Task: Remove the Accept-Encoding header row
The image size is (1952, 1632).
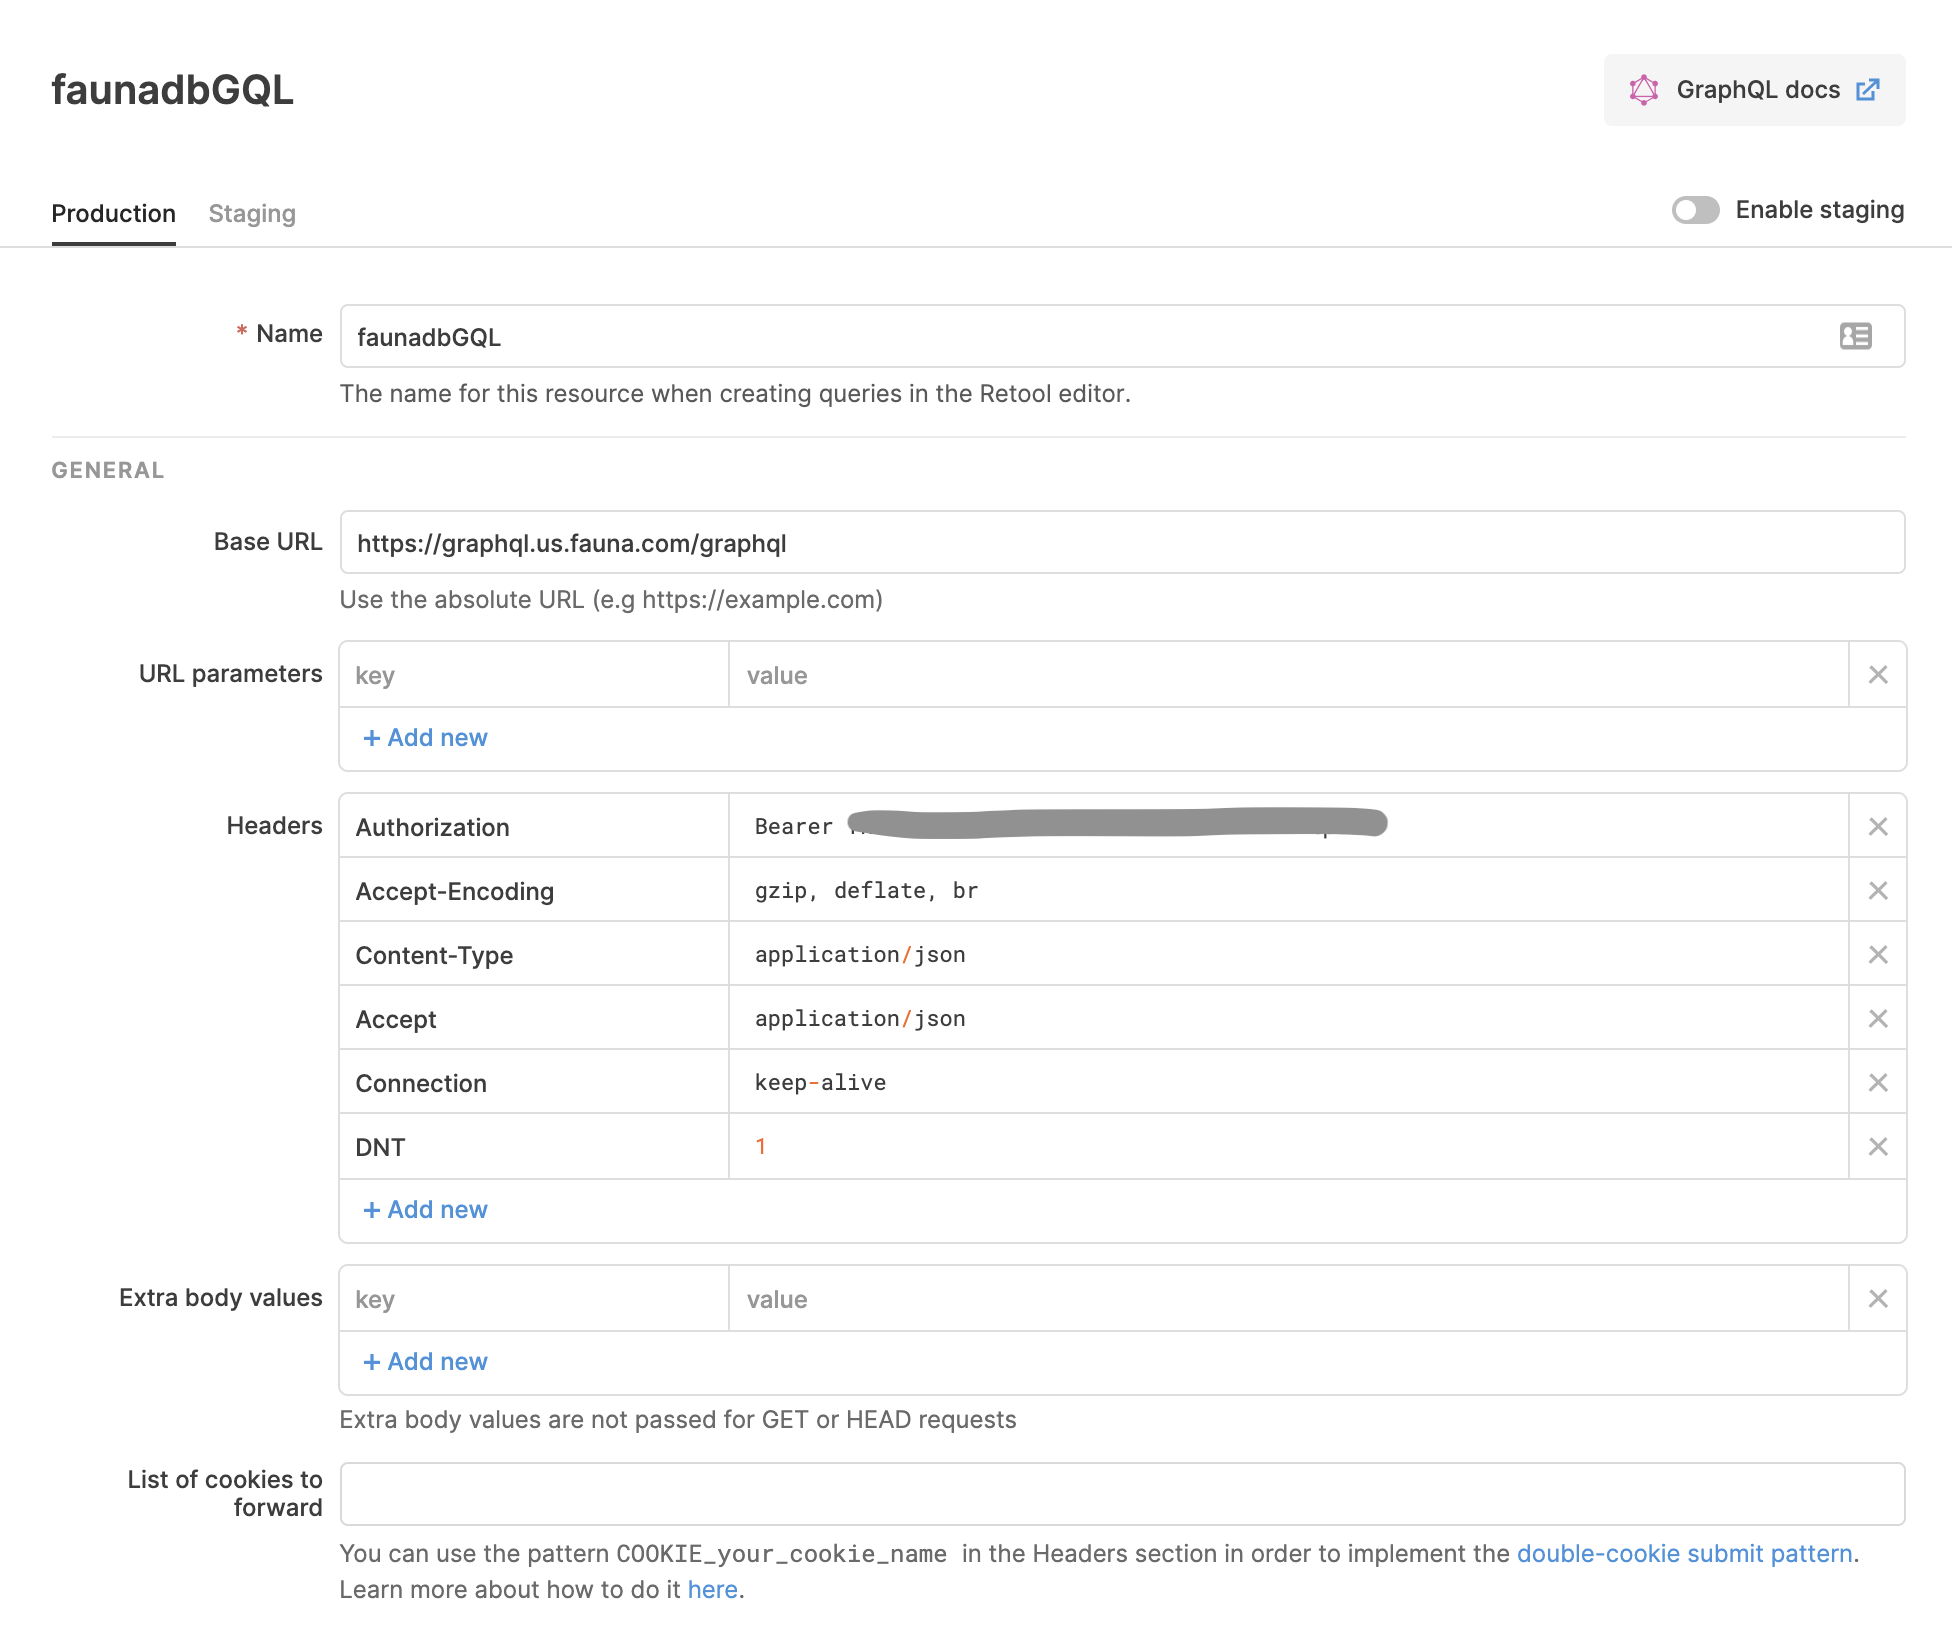Action: pyautogui.click(x=1878, y=891)
